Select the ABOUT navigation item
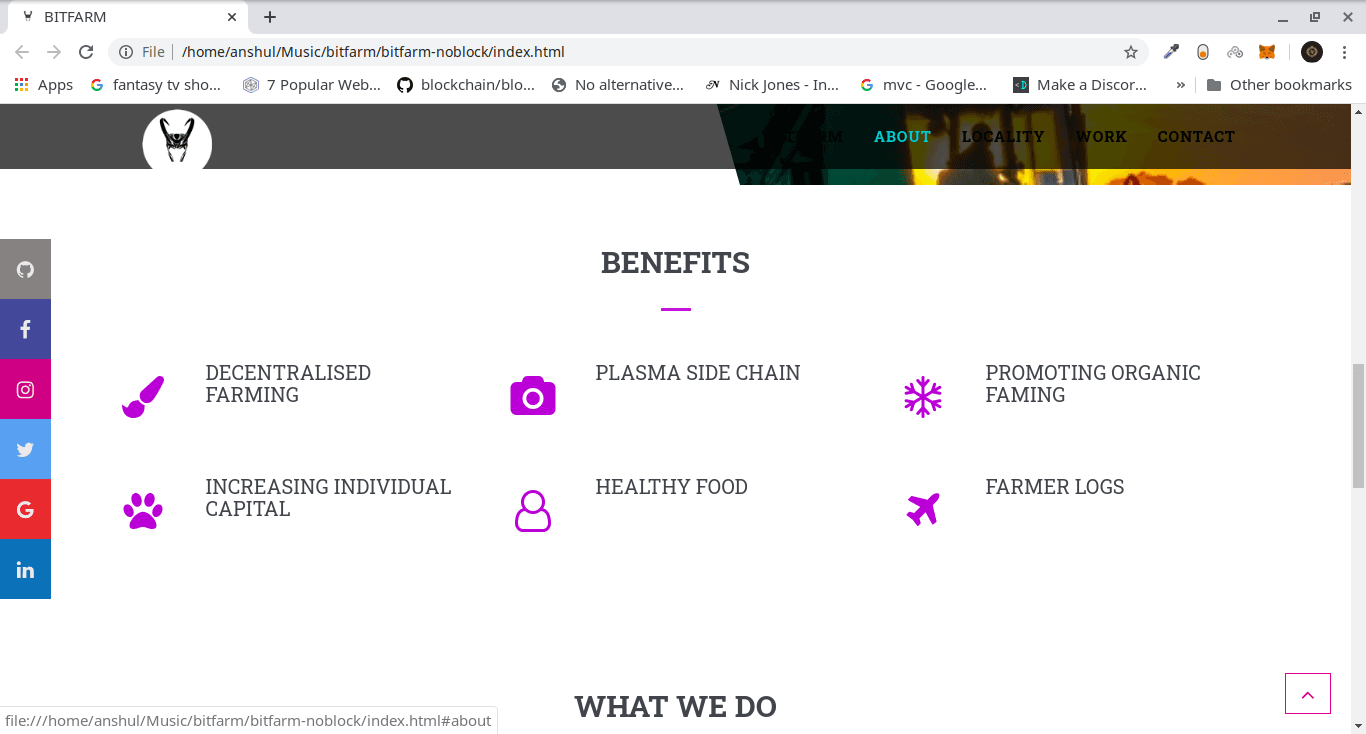Image resolution: width=1366 pixels, height=734 pixels. [902, 137]
